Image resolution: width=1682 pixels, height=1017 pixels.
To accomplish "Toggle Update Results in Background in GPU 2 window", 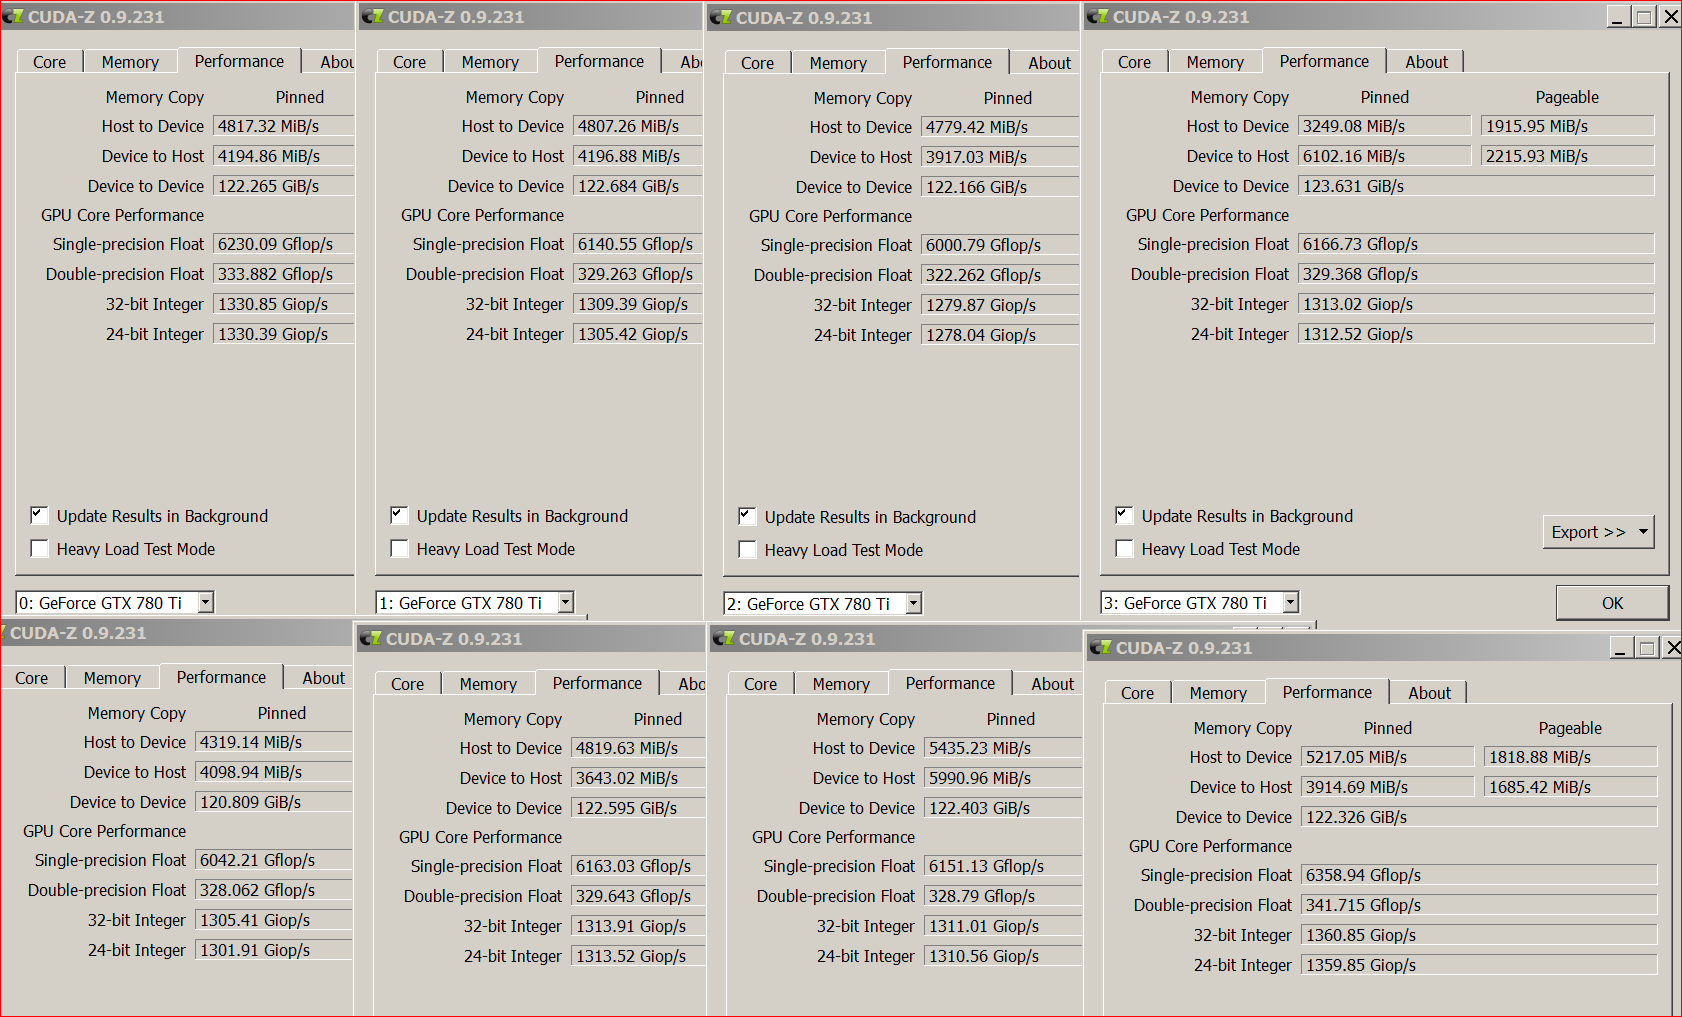I will [x=747, y=516].
